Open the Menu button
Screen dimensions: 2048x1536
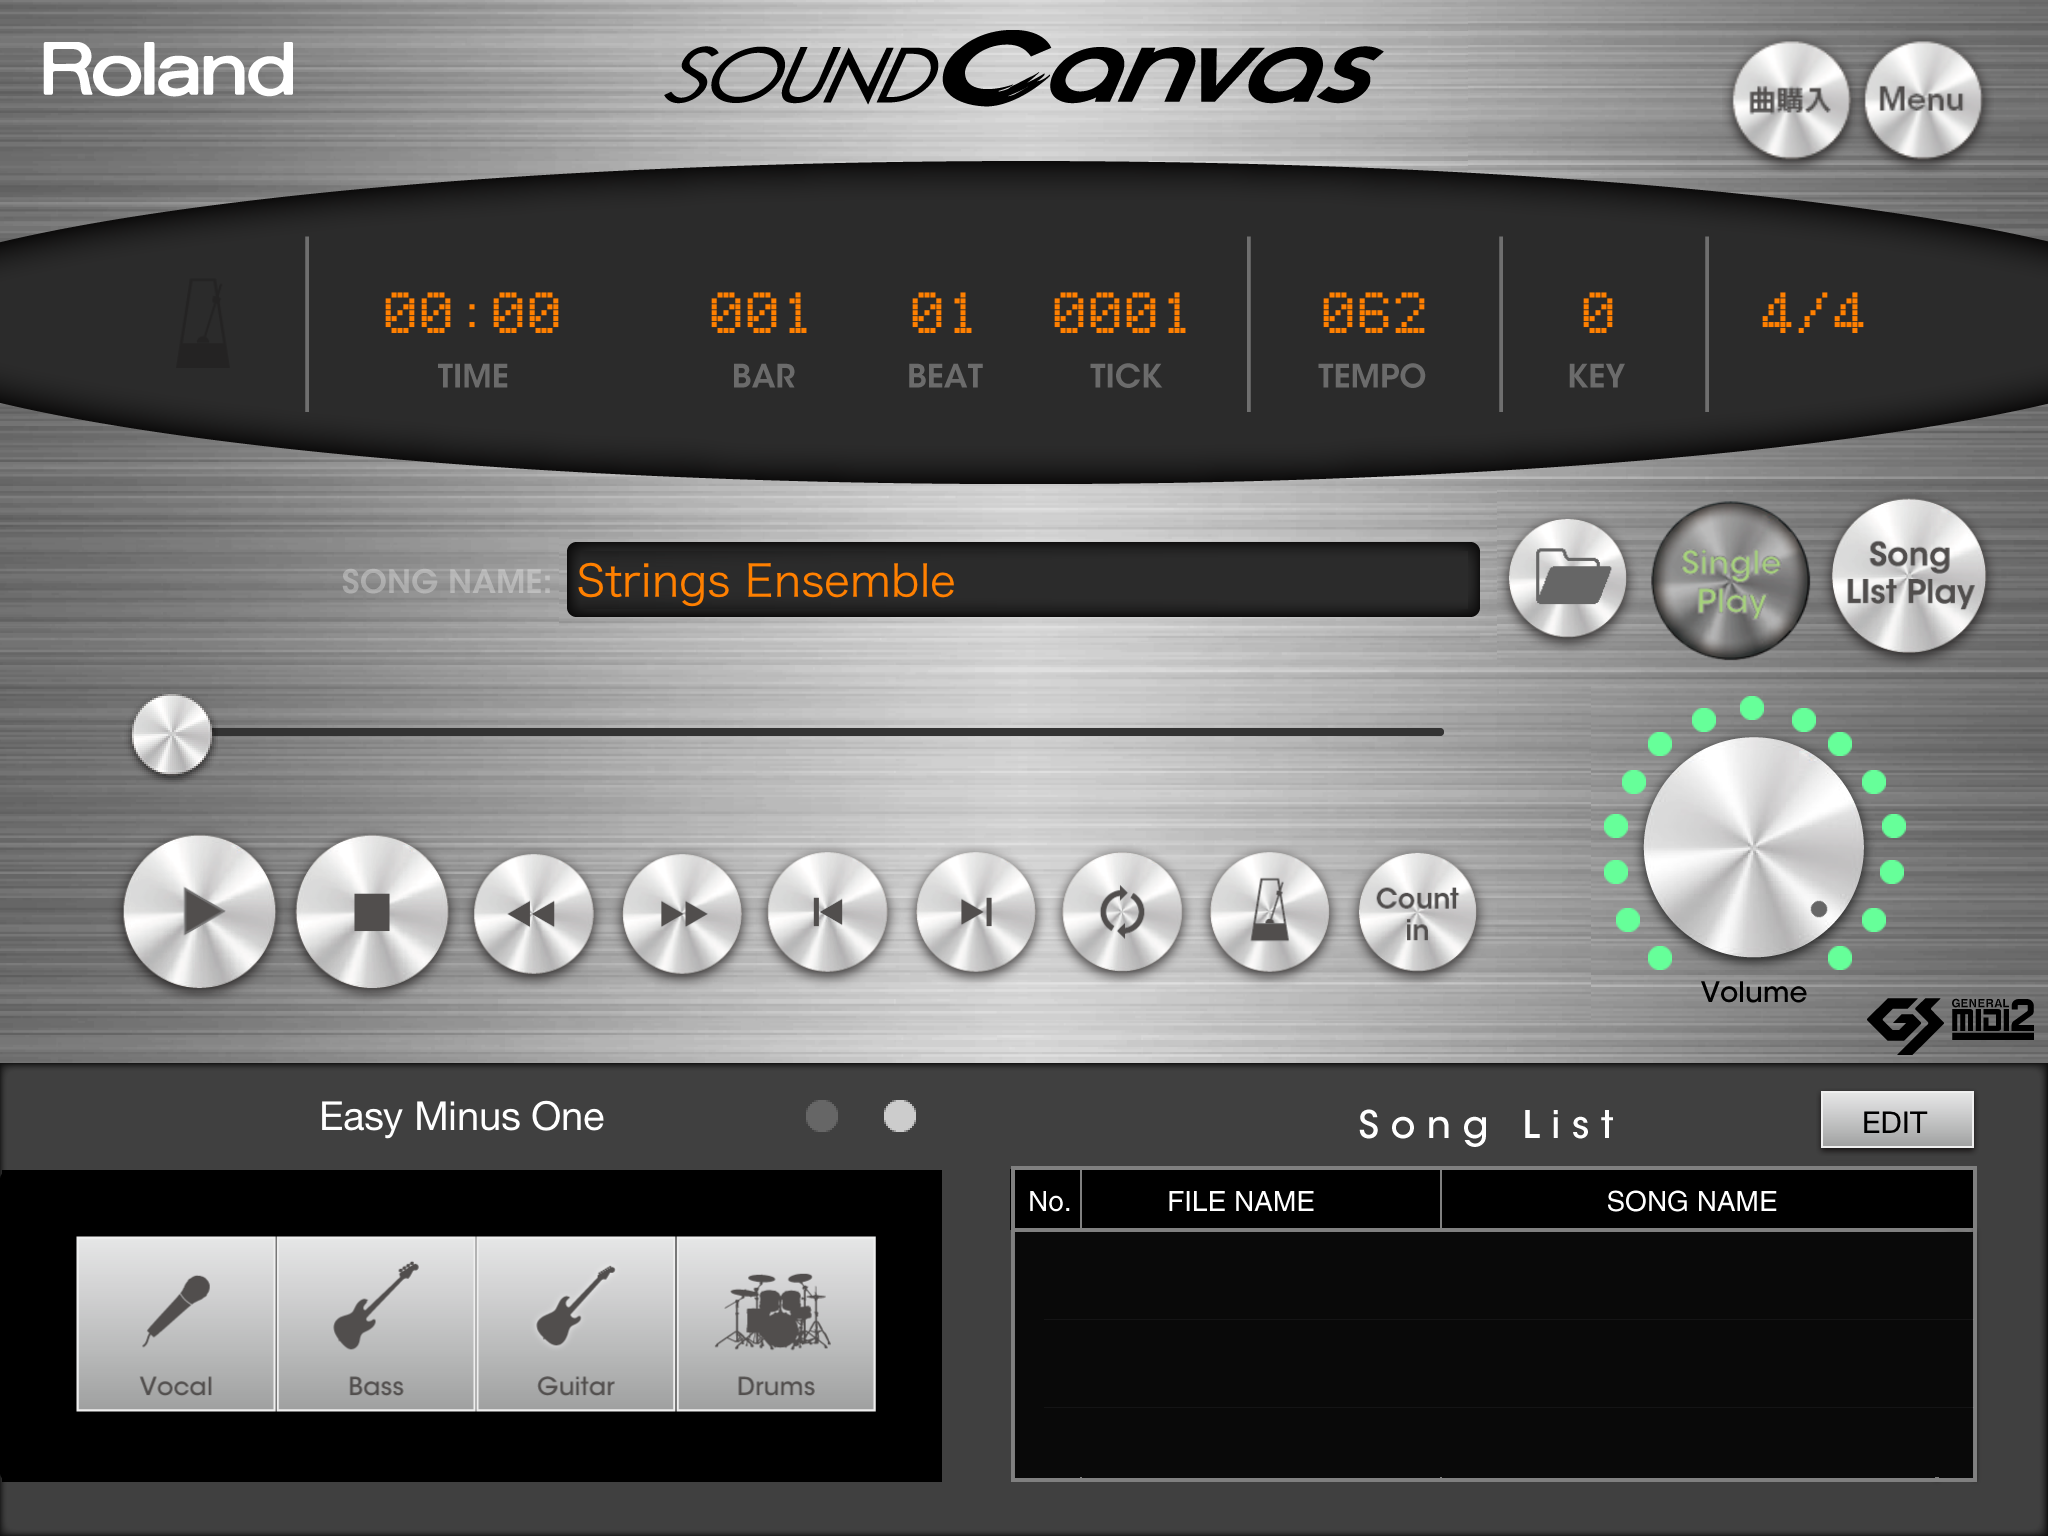[1922, 100]
